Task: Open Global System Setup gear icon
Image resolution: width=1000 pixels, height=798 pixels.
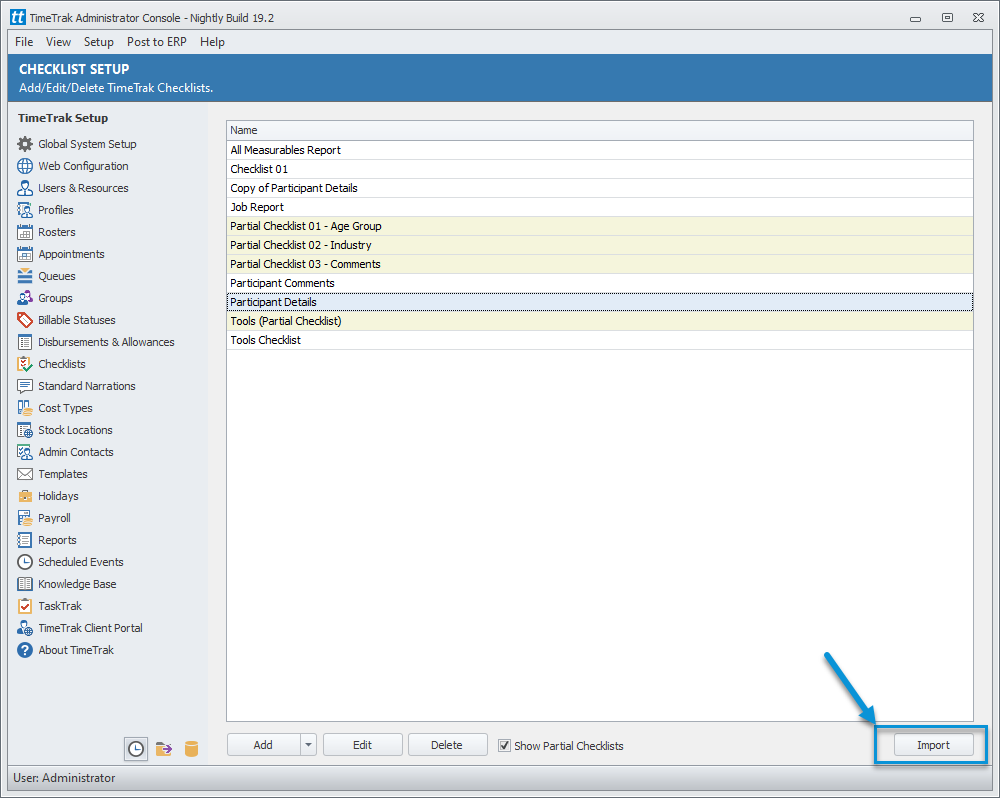Action: [25, 144]
